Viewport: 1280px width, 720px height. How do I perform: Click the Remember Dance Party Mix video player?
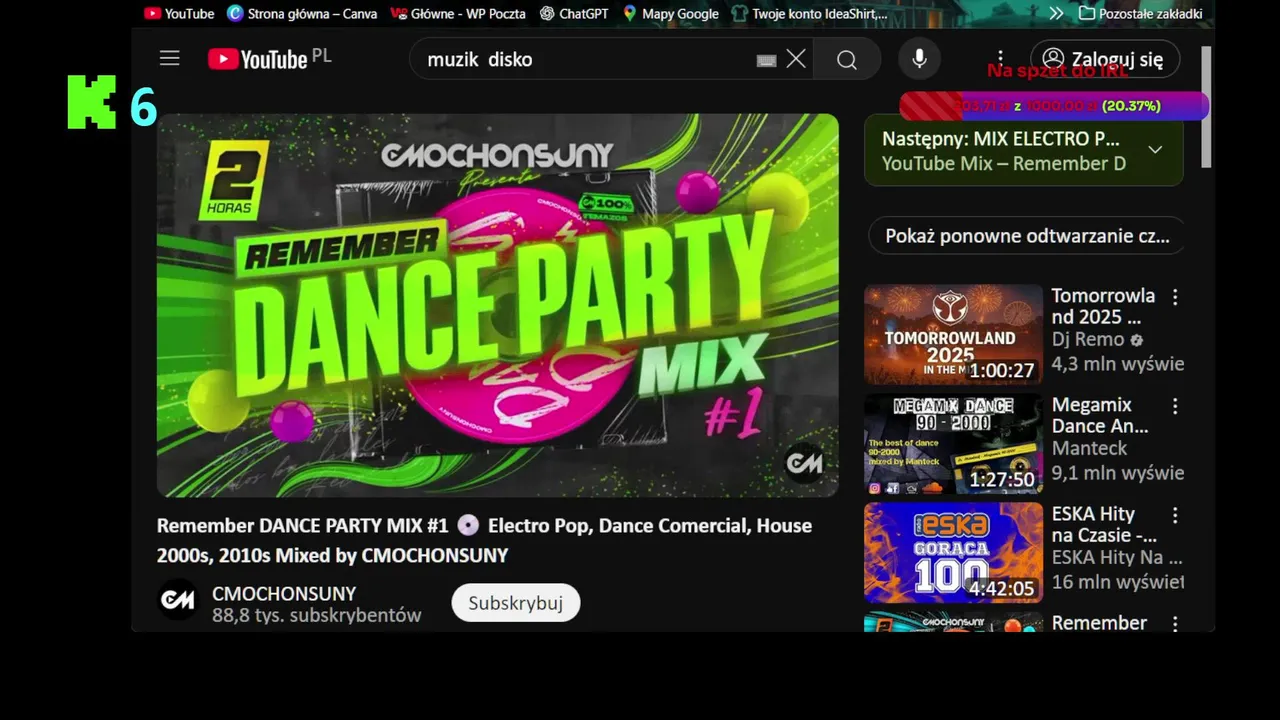[498, 305]
